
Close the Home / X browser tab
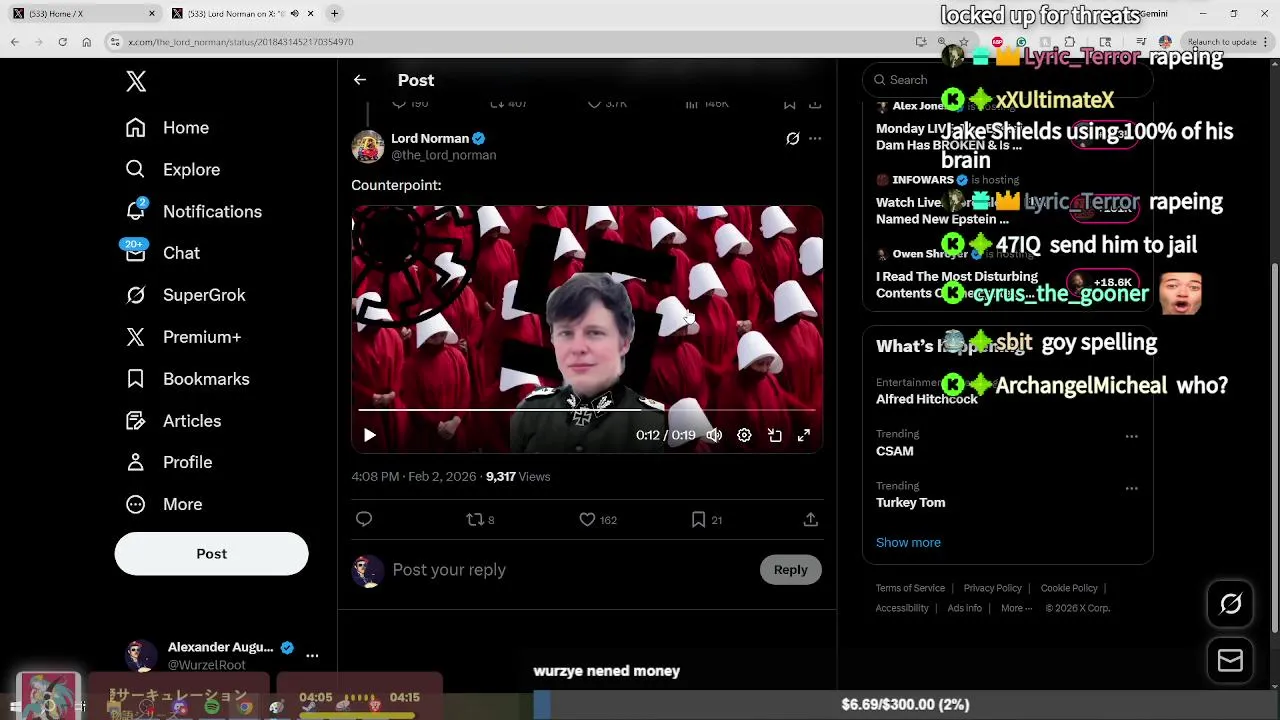(x=152, y=14)
